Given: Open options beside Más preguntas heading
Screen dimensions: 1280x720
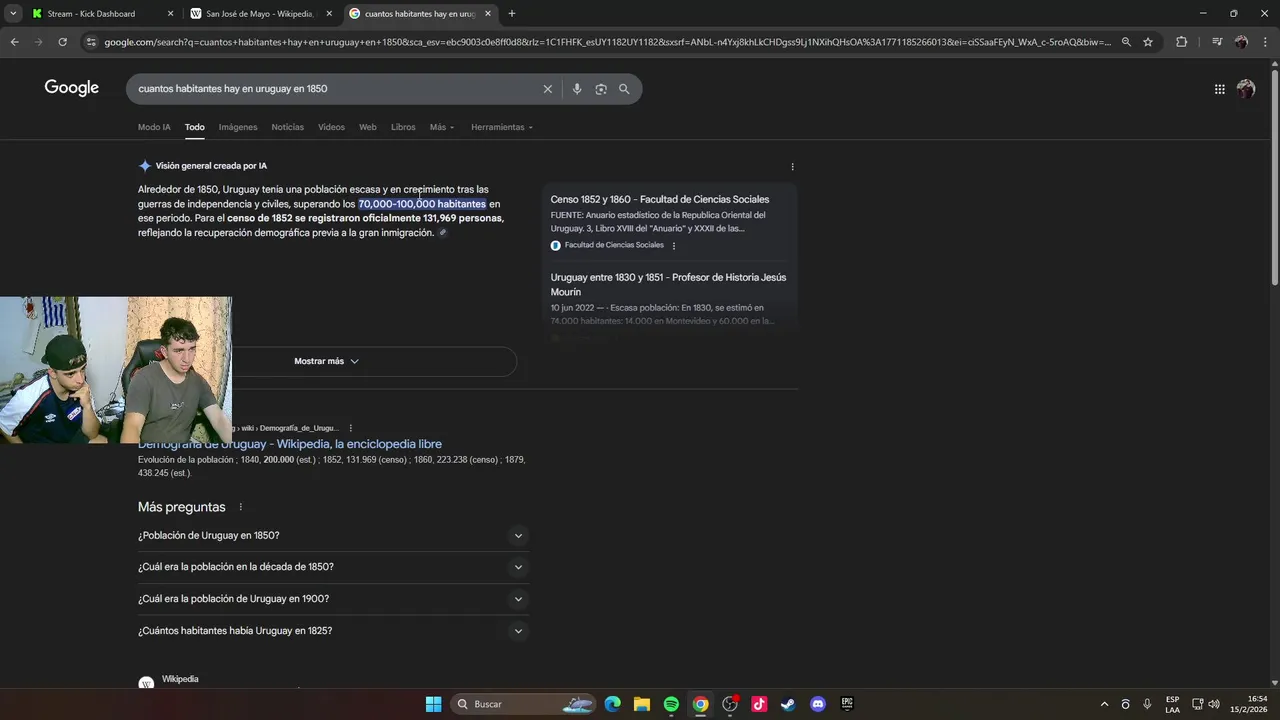Looking at the screenshot, I should pyautogui.click(x=241, y=507).
